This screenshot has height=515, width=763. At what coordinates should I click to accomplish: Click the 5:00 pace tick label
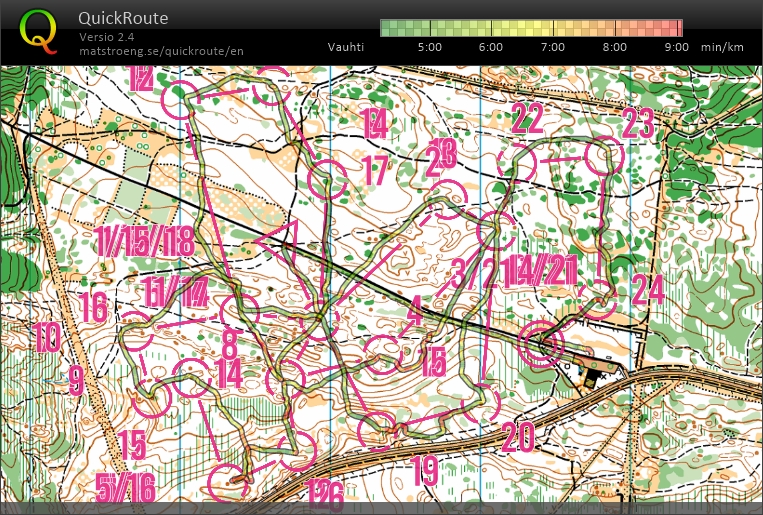click(430, 47)
